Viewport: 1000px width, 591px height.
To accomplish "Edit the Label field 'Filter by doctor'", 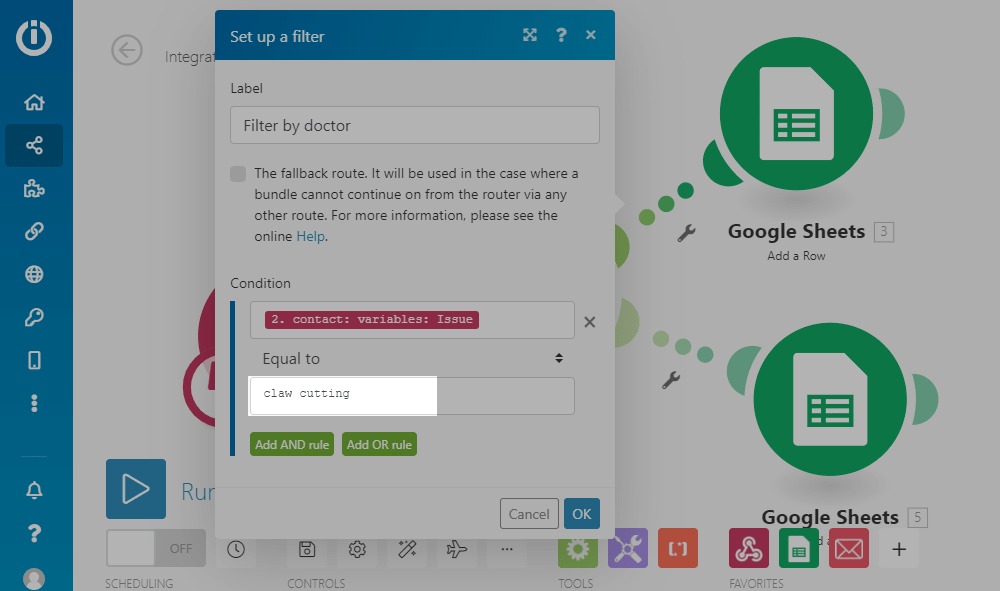I will coord(415,125).
